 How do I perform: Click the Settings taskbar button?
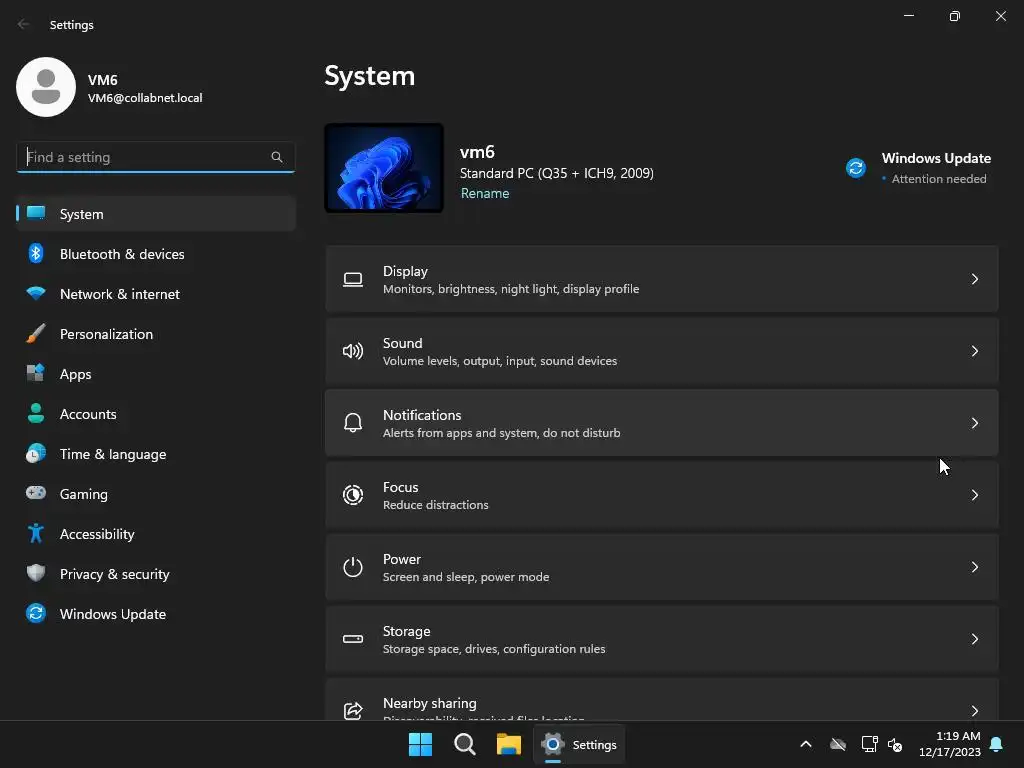point(579,744)
